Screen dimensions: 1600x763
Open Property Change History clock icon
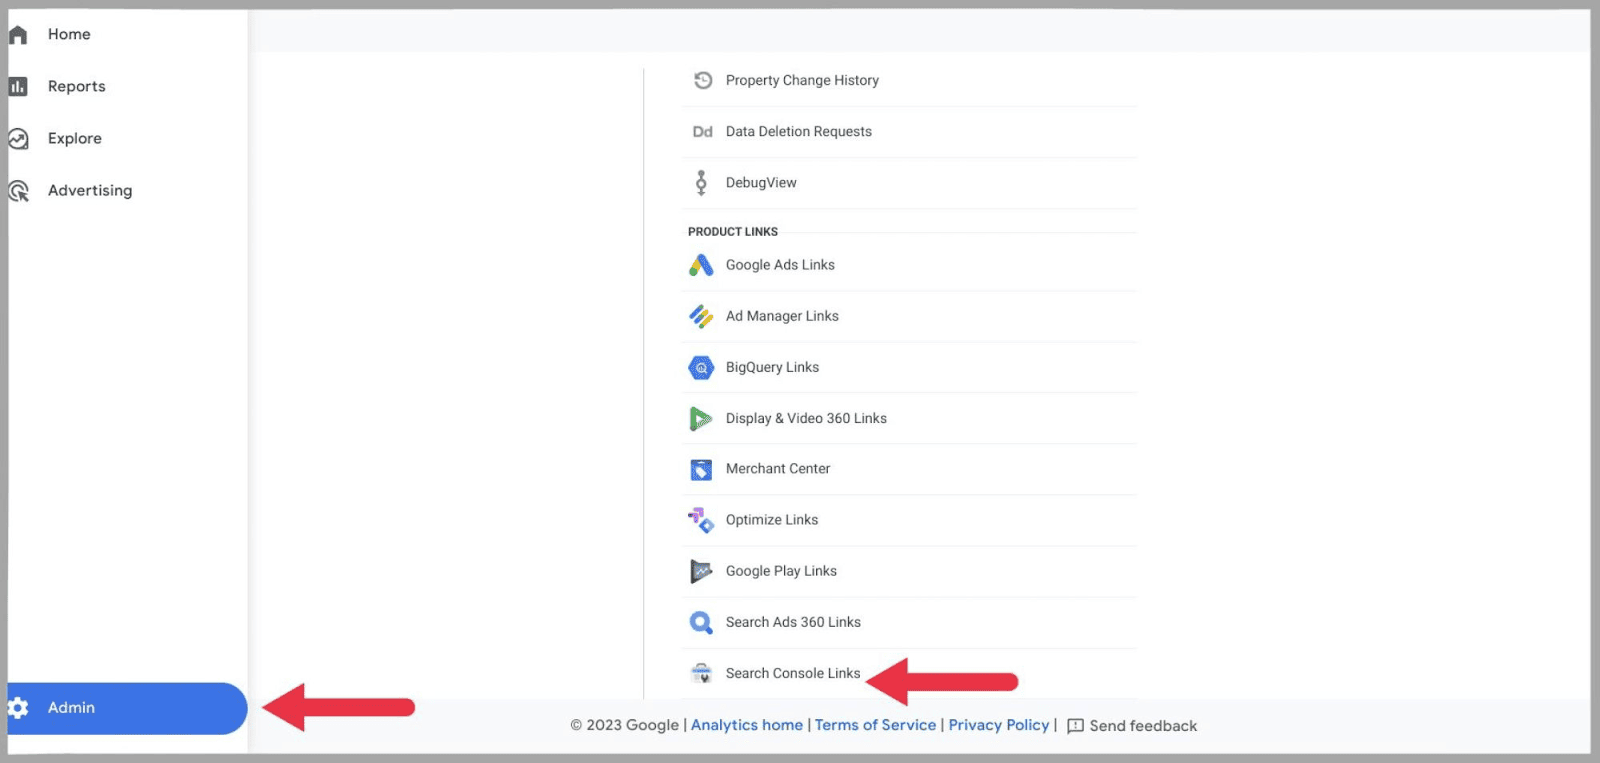(703, 80)
